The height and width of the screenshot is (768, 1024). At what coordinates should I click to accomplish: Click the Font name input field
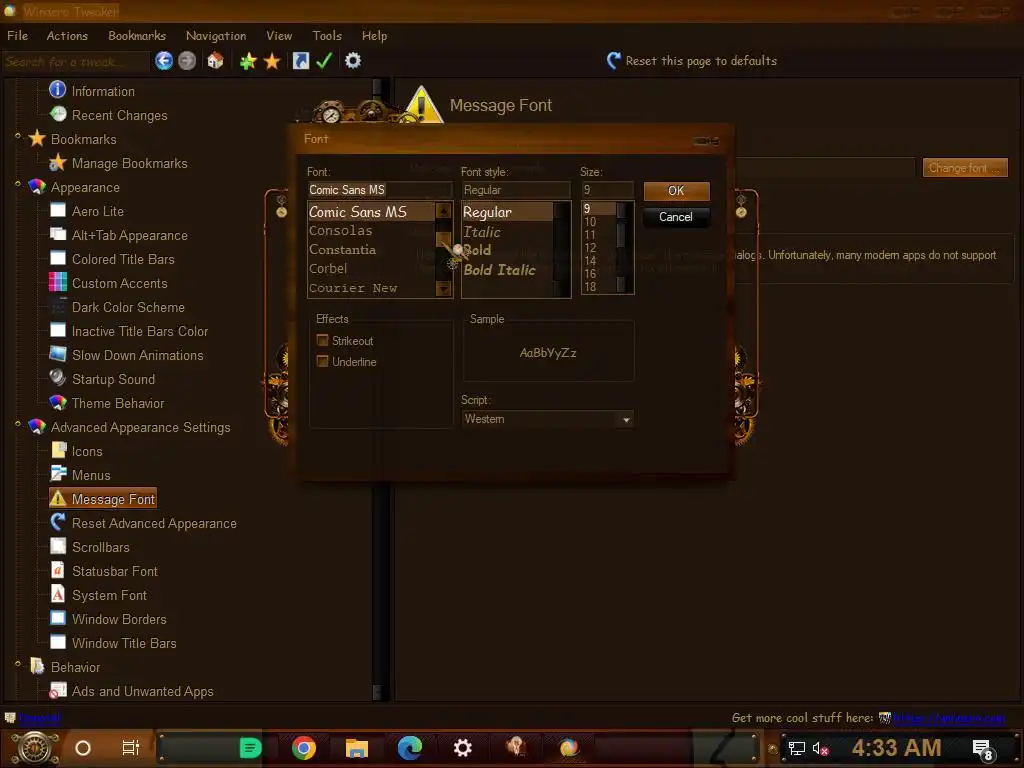click(x=379, y=190)
